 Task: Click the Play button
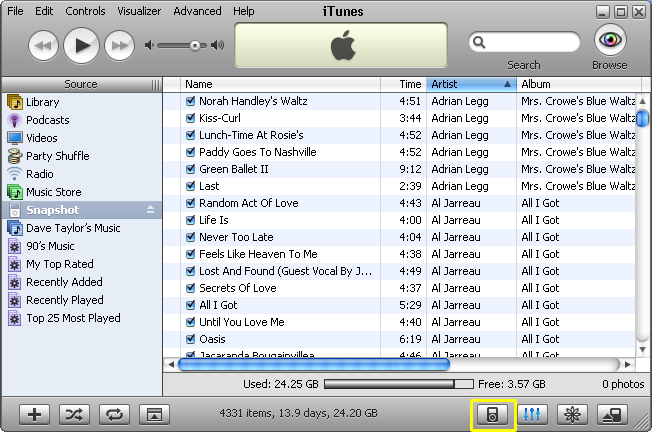81,45
